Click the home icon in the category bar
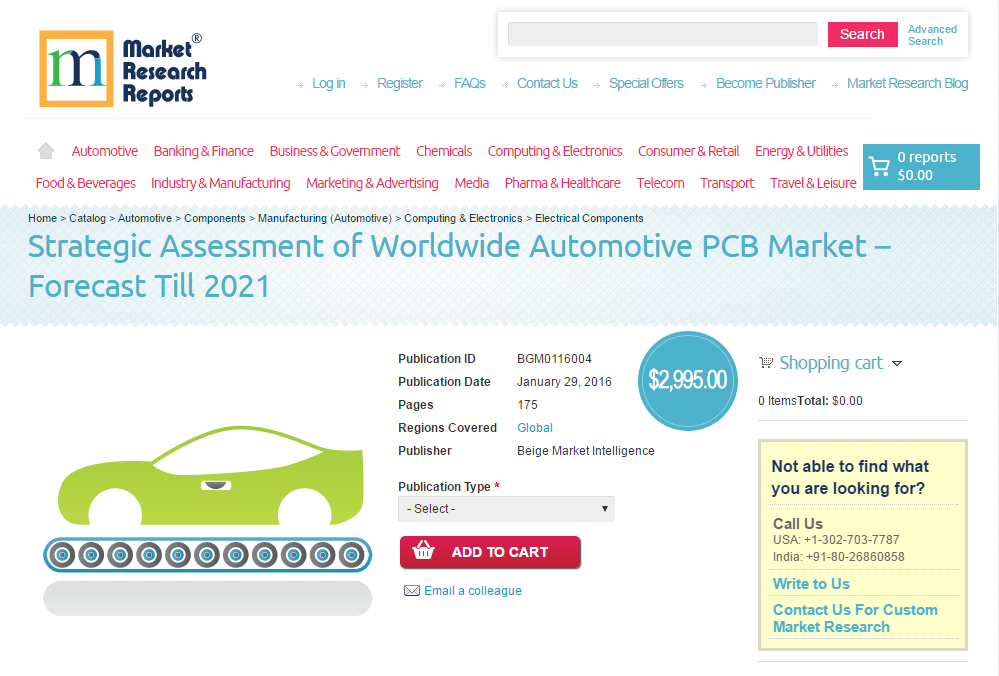 click(45, 150)
